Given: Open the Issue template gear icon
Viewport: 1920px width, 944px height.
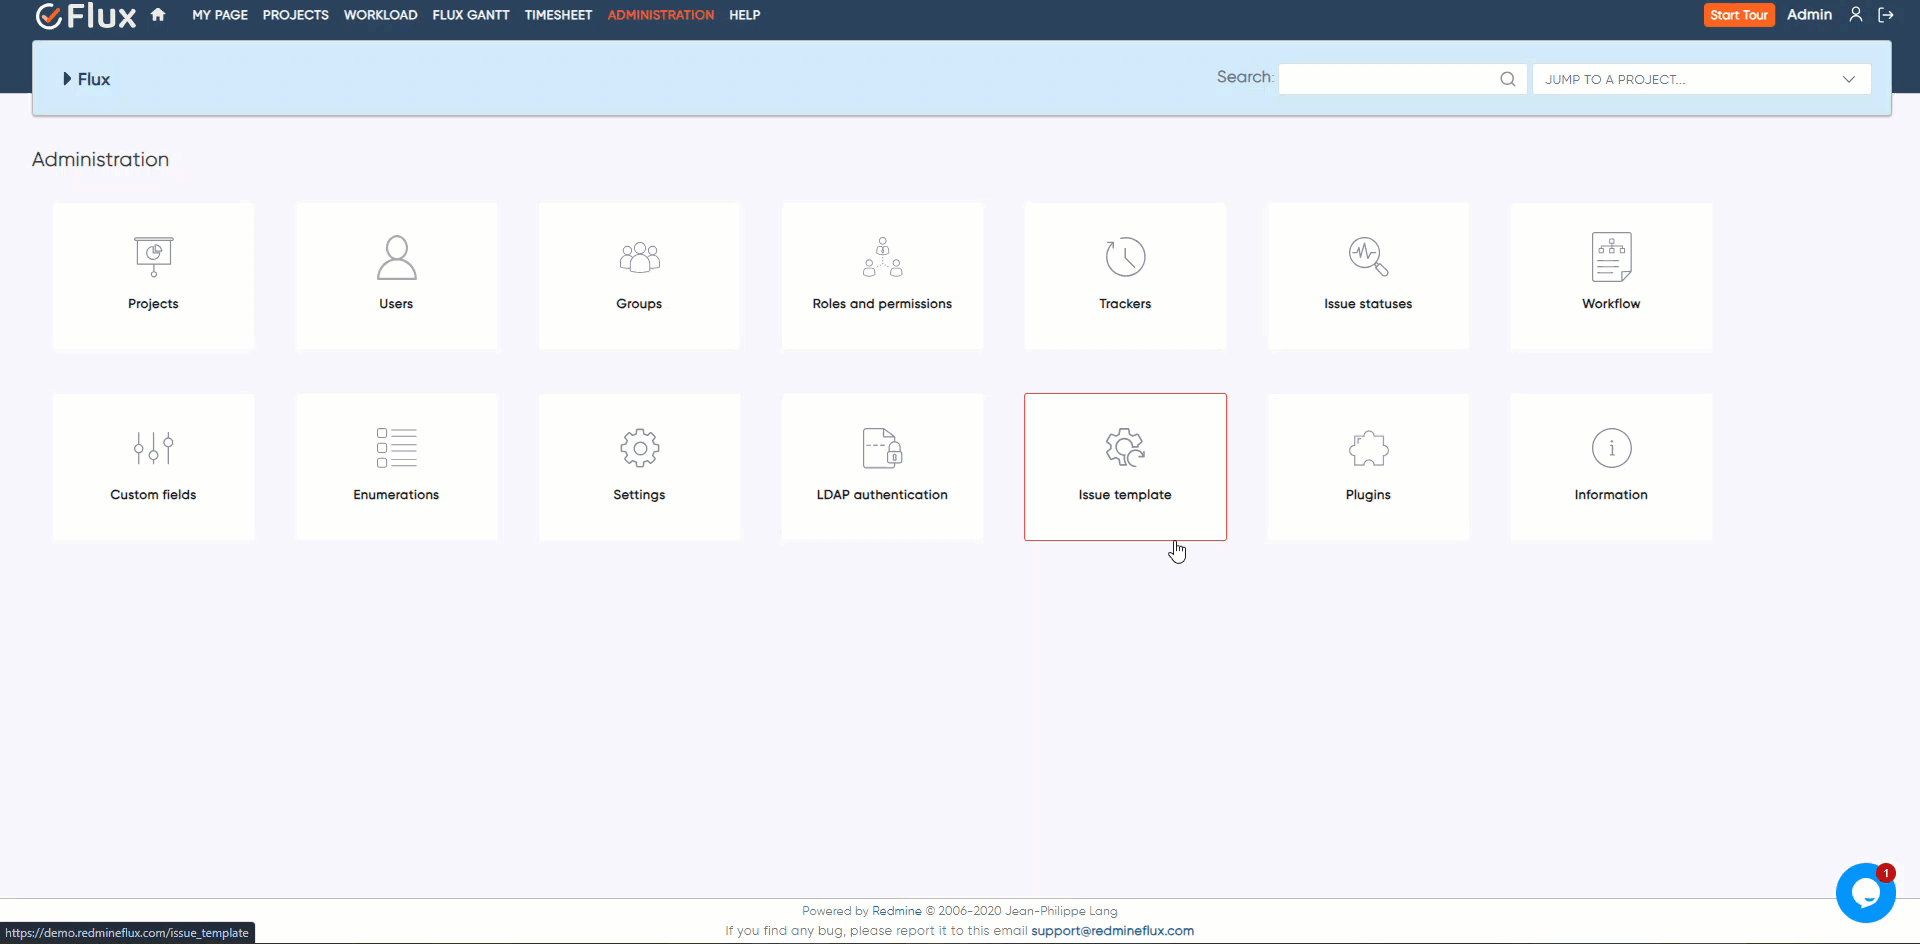Looking at the screenshot, I should point(1125,448).
